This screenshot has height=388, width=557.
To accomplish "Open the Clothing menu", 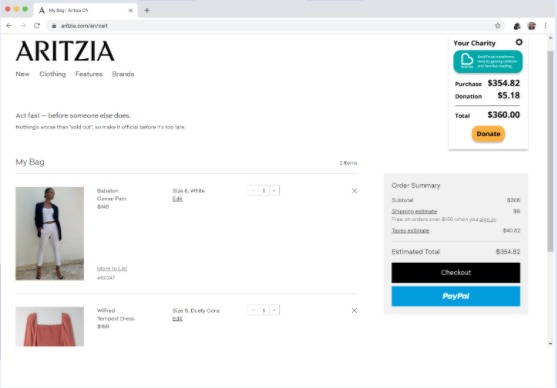I will pyautogui.click(x=53, y=74).
